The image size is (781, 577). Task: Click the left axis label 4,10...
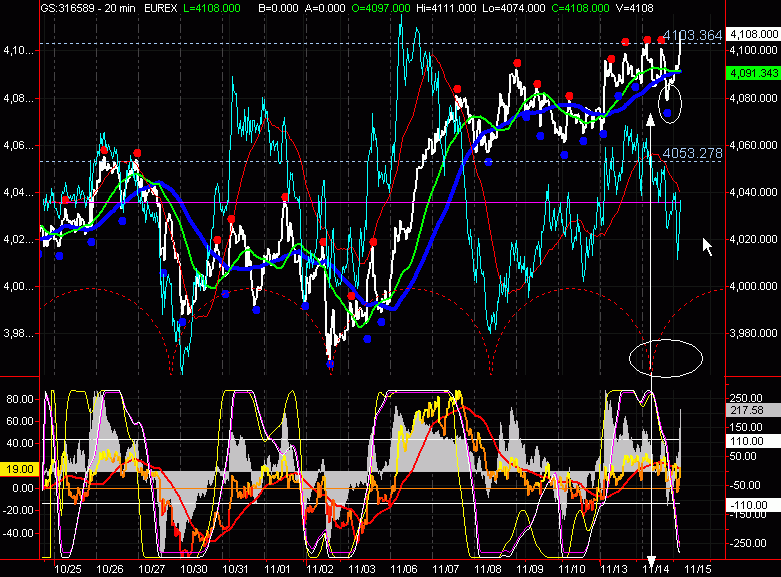pyautogui.click(x=19, y=50)
